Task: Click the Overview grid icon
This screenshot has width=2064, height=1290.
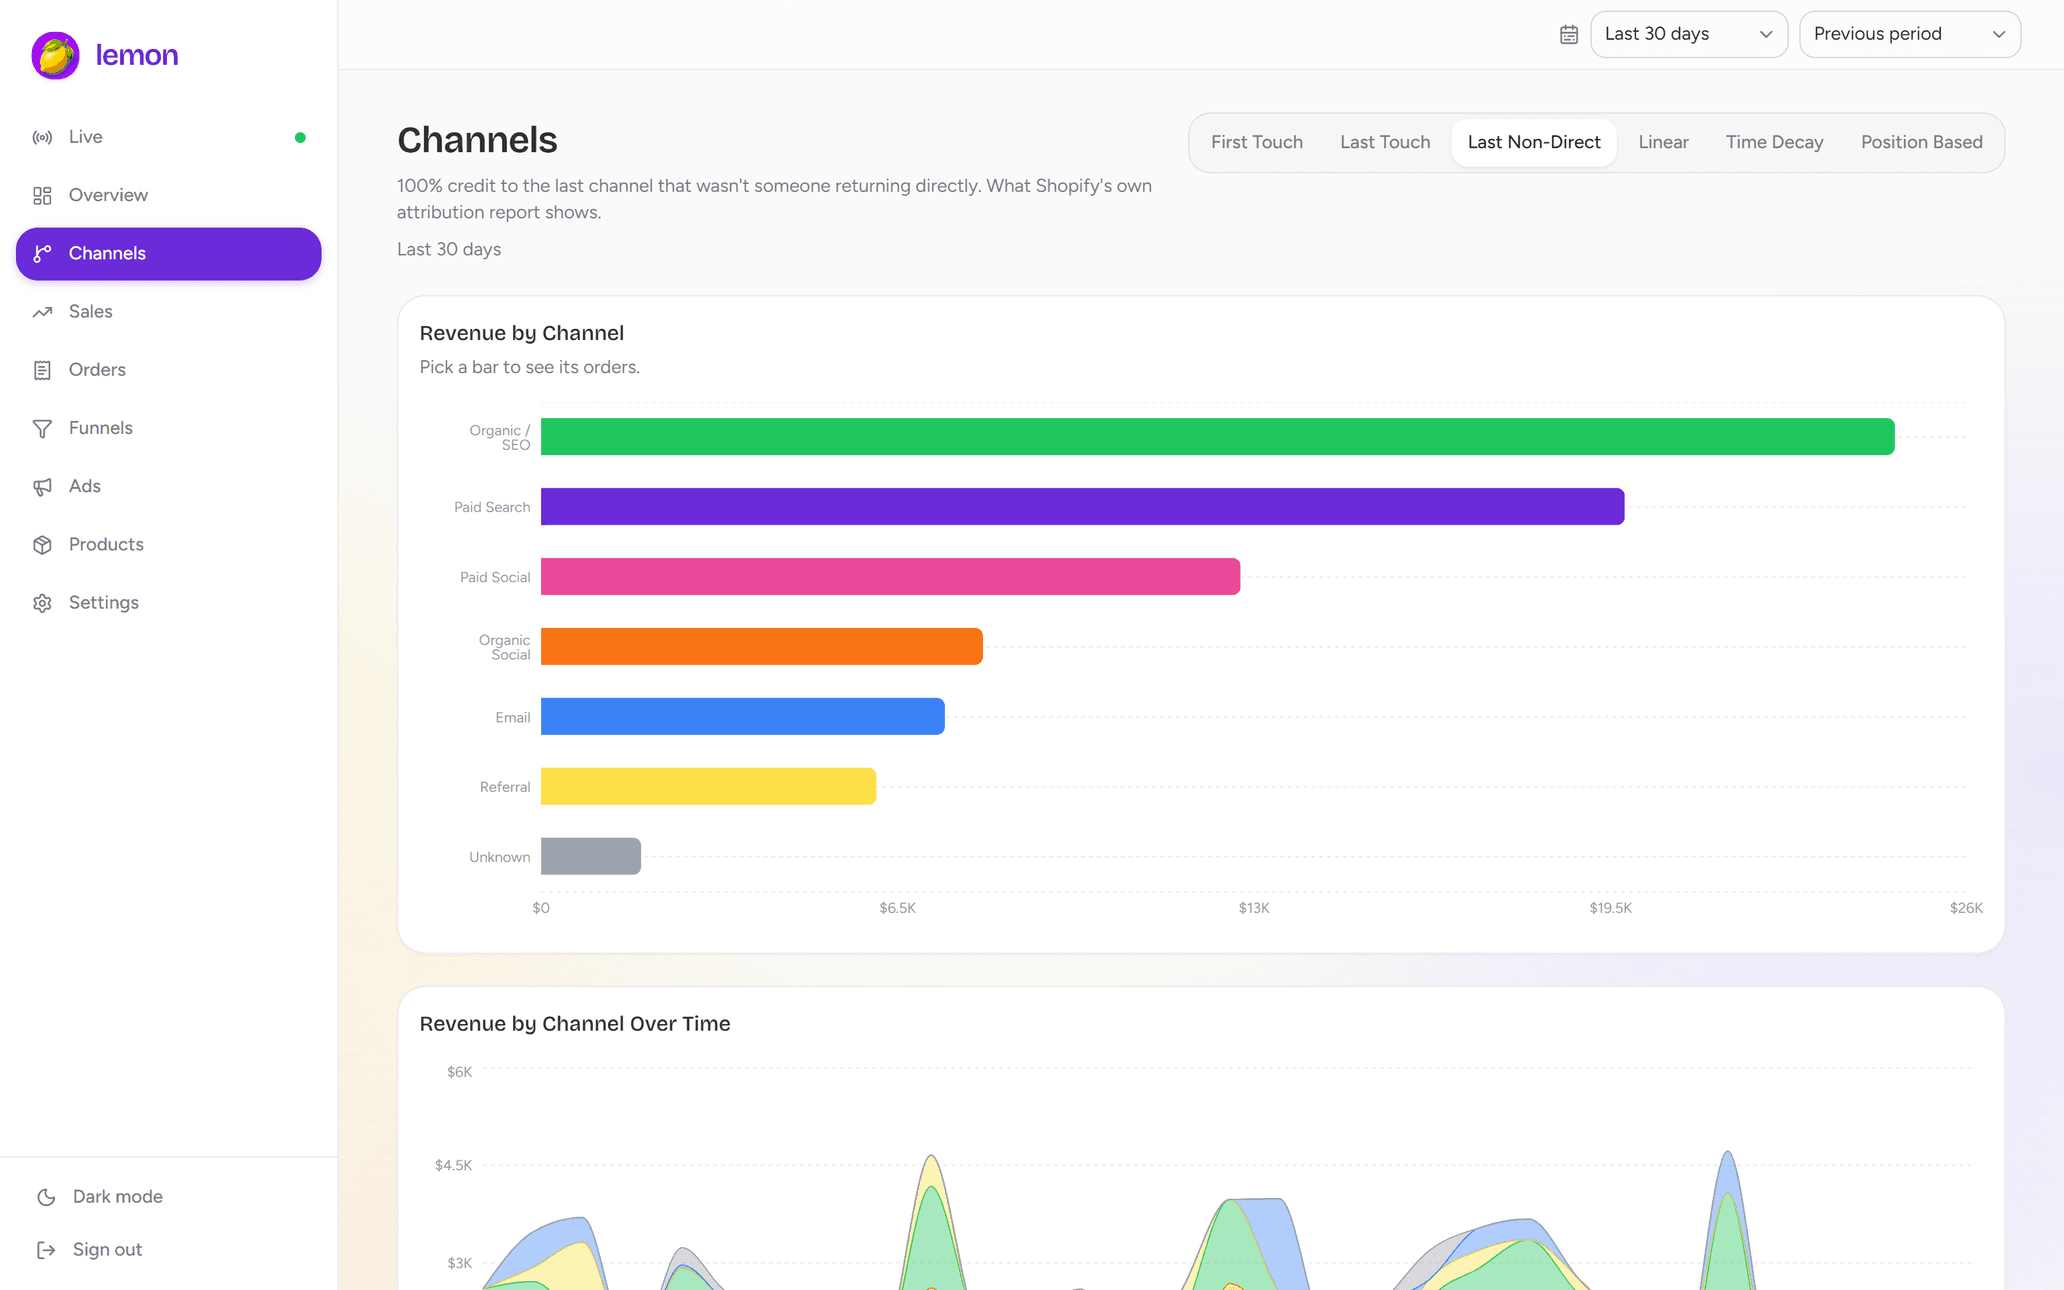Action: click(x=42, y=195)
